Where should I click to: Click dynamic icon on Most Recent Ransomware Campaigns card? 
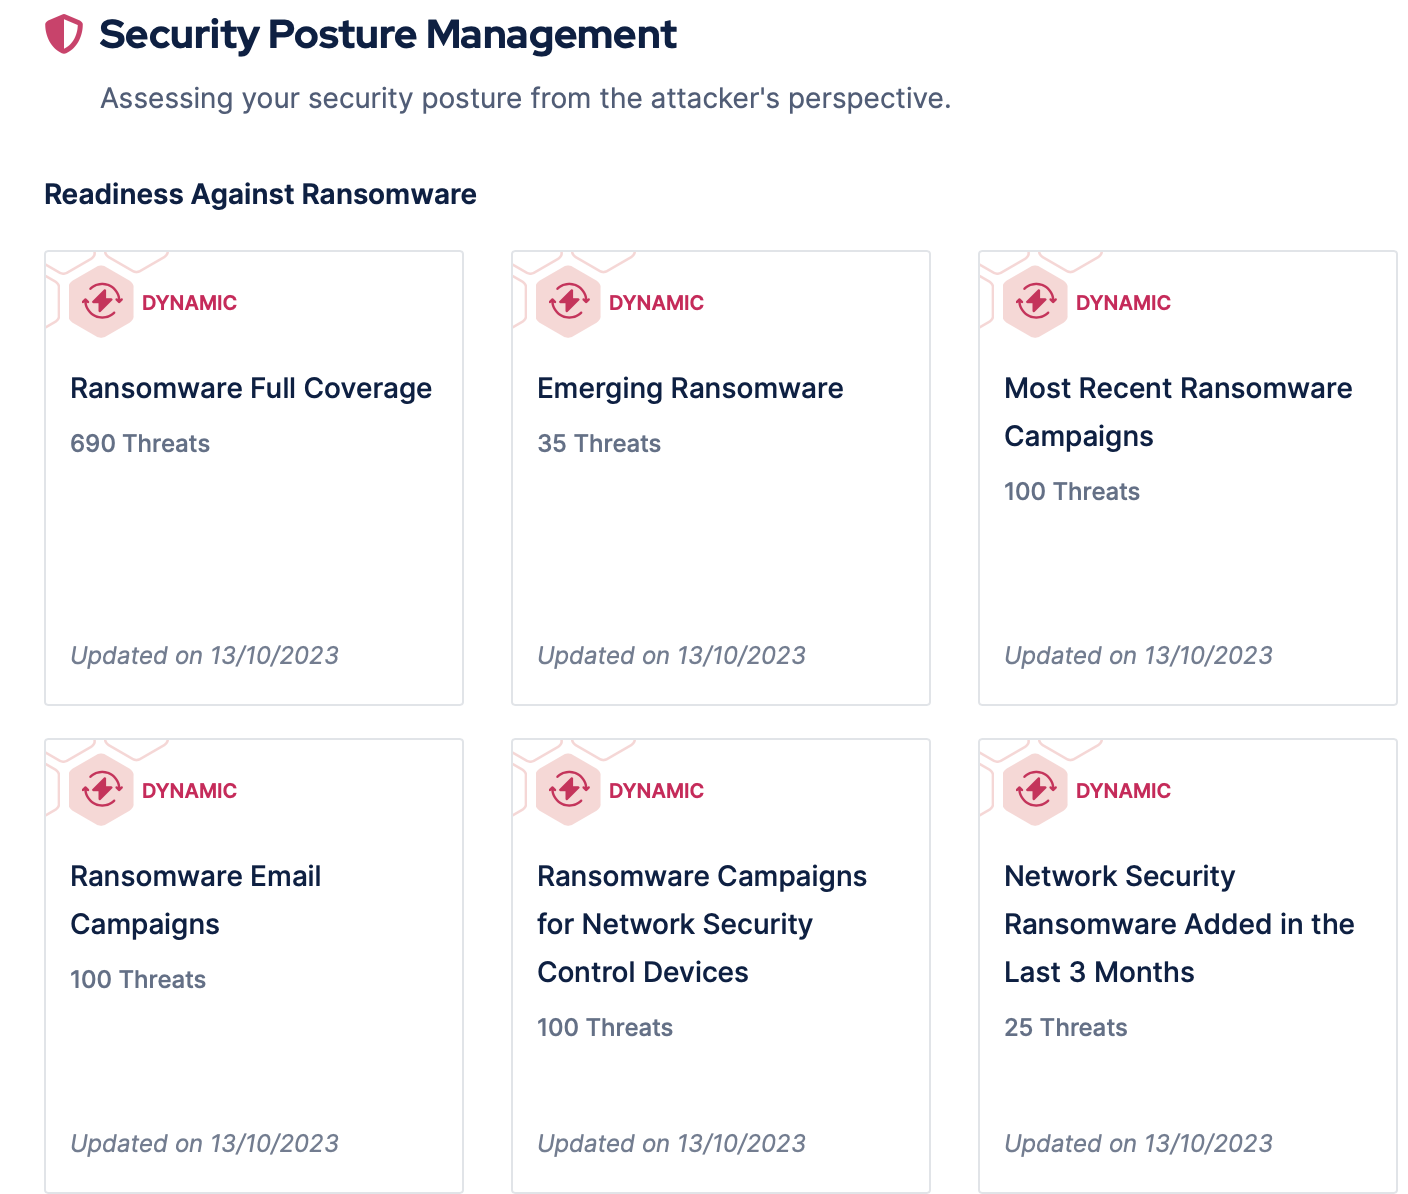point(1035,302)
